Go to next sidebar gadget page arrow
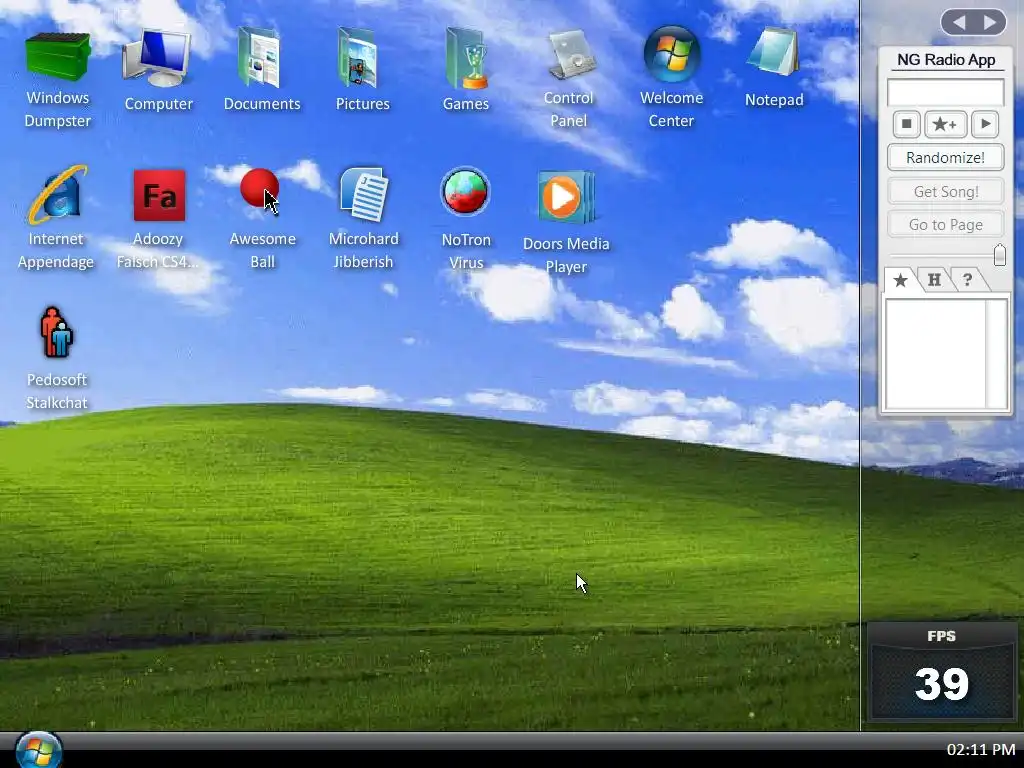1024x768 pixels. pyautogui.click(x=990, y=22)
